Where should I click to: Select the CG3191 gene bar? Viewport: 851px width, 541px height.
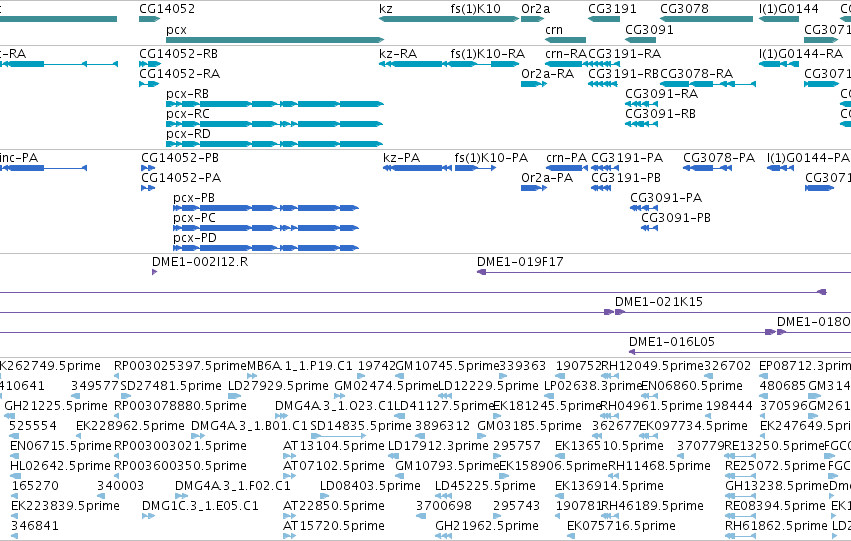tap(604, 19)
